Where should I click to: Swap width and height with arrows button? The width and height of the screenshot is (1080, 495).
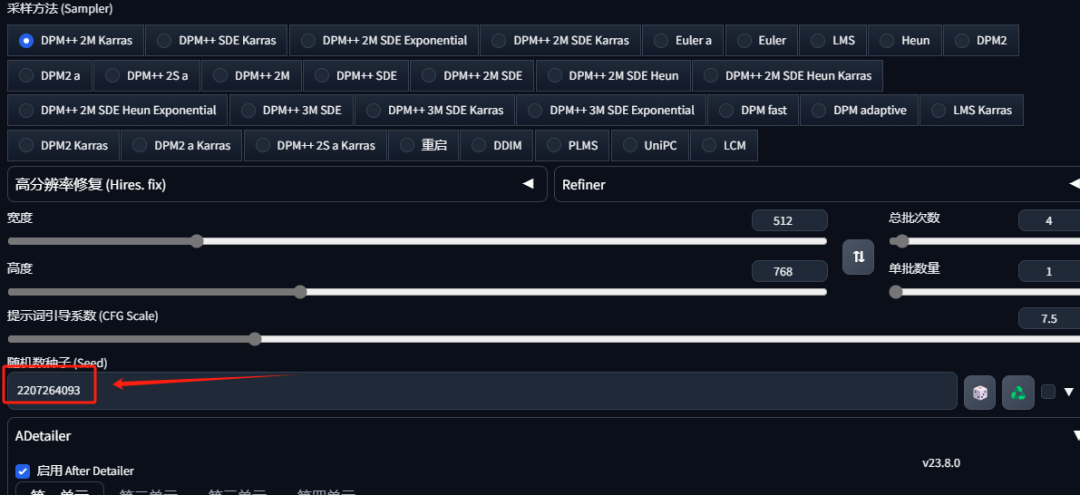(x=858, y=257)
